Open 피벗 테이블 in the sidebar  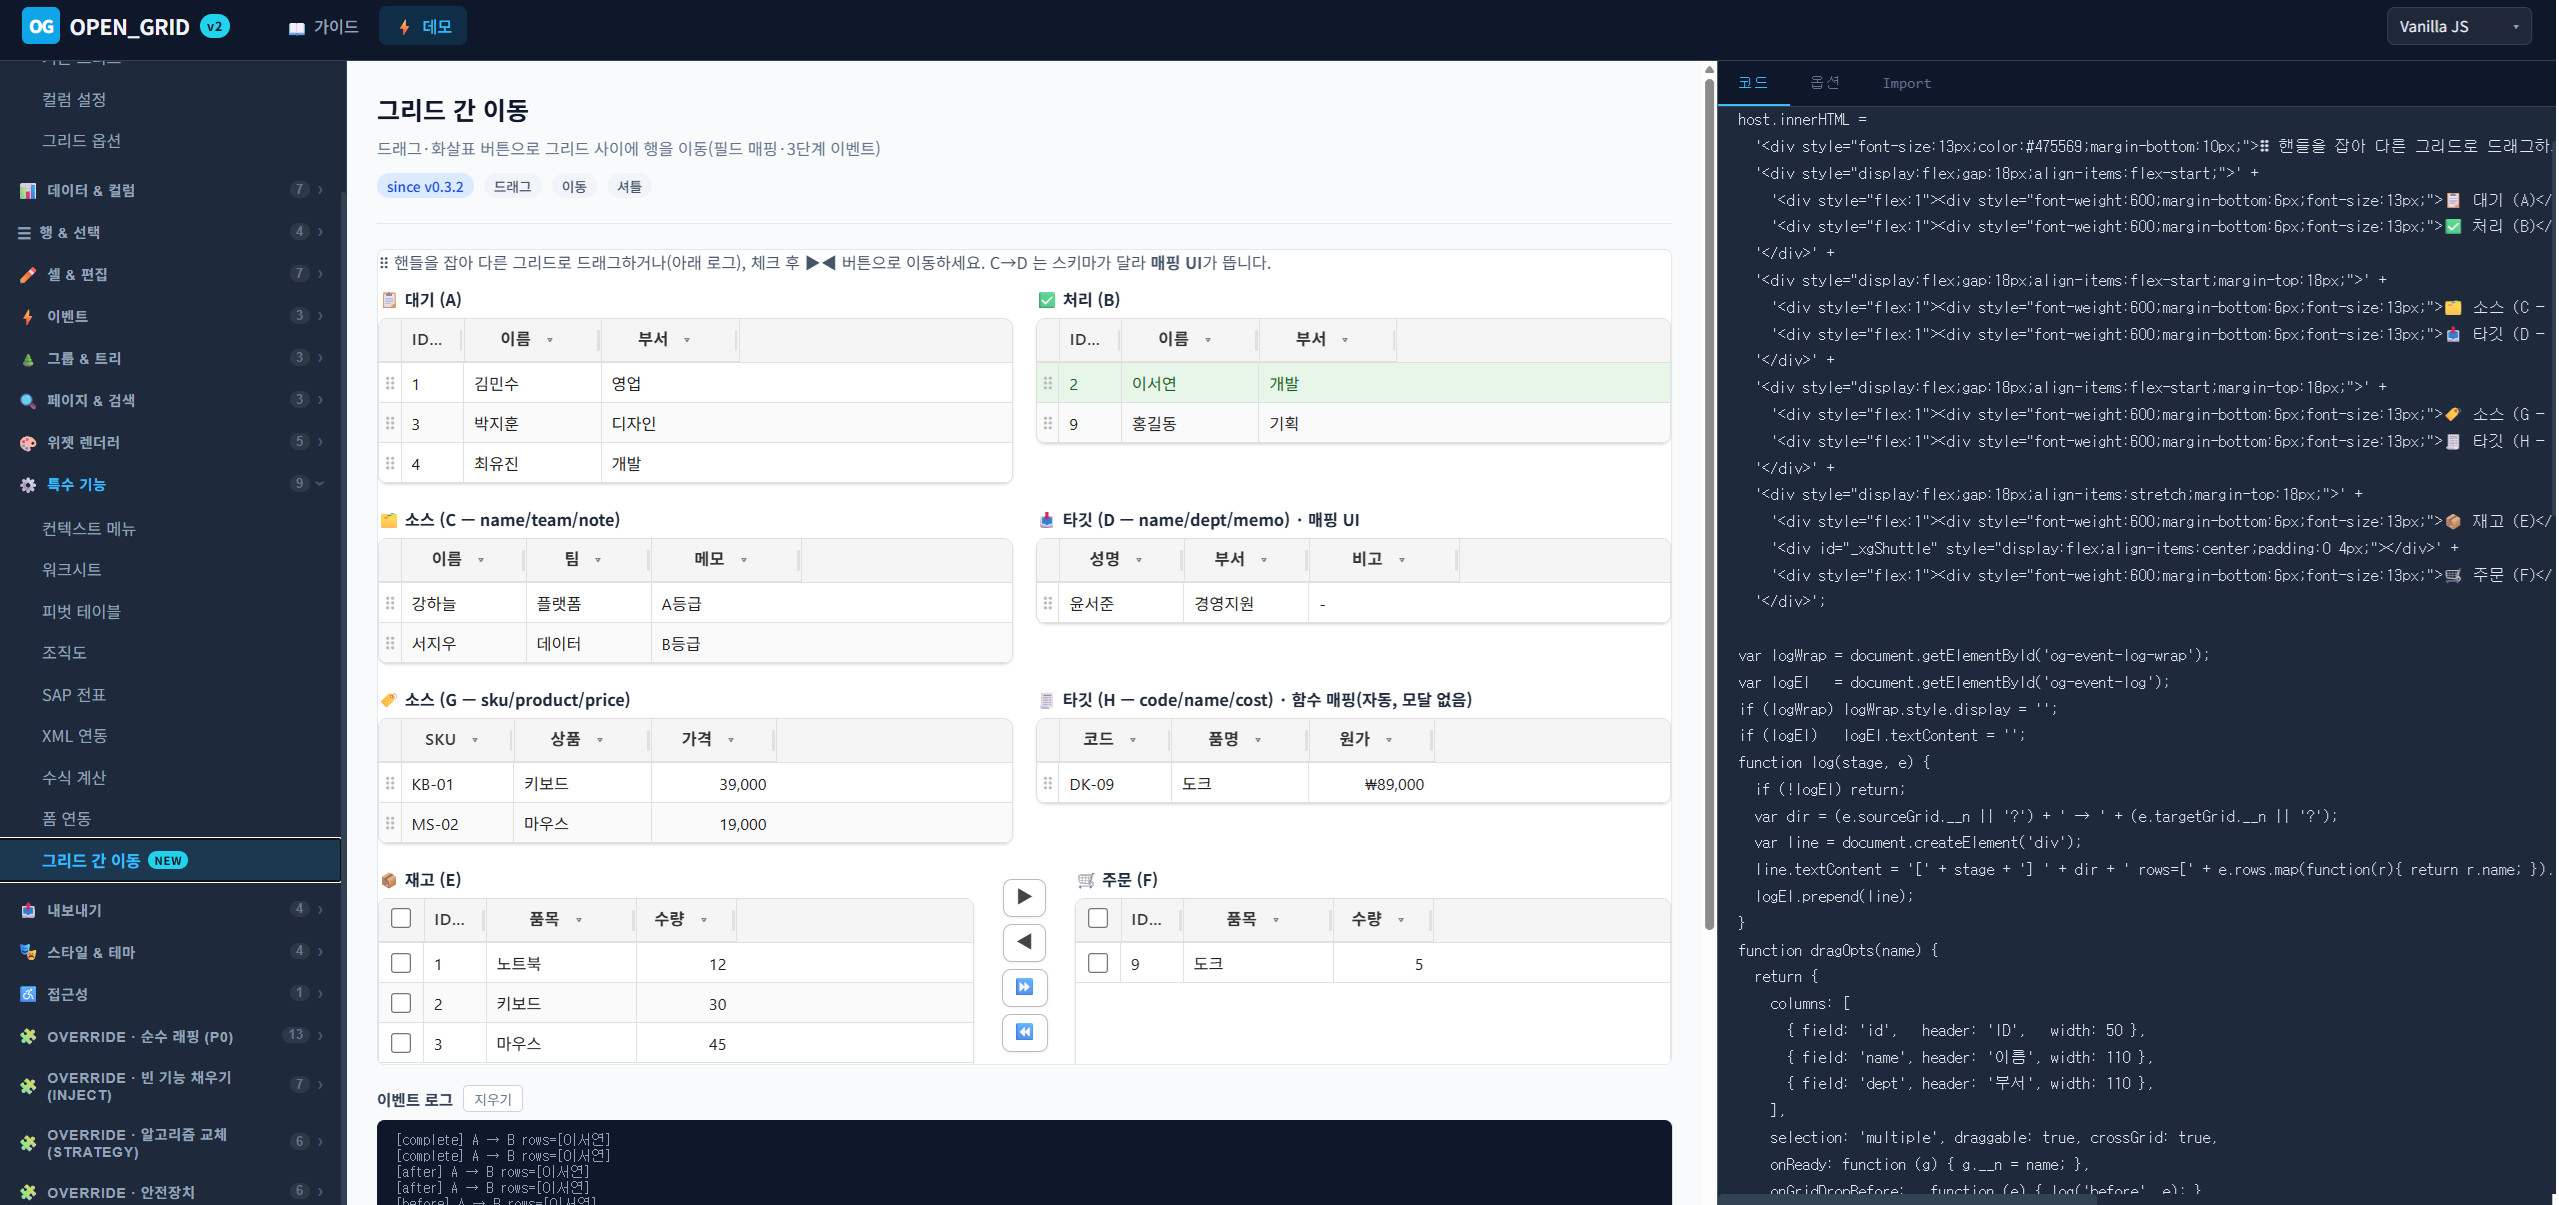[81, 611]
